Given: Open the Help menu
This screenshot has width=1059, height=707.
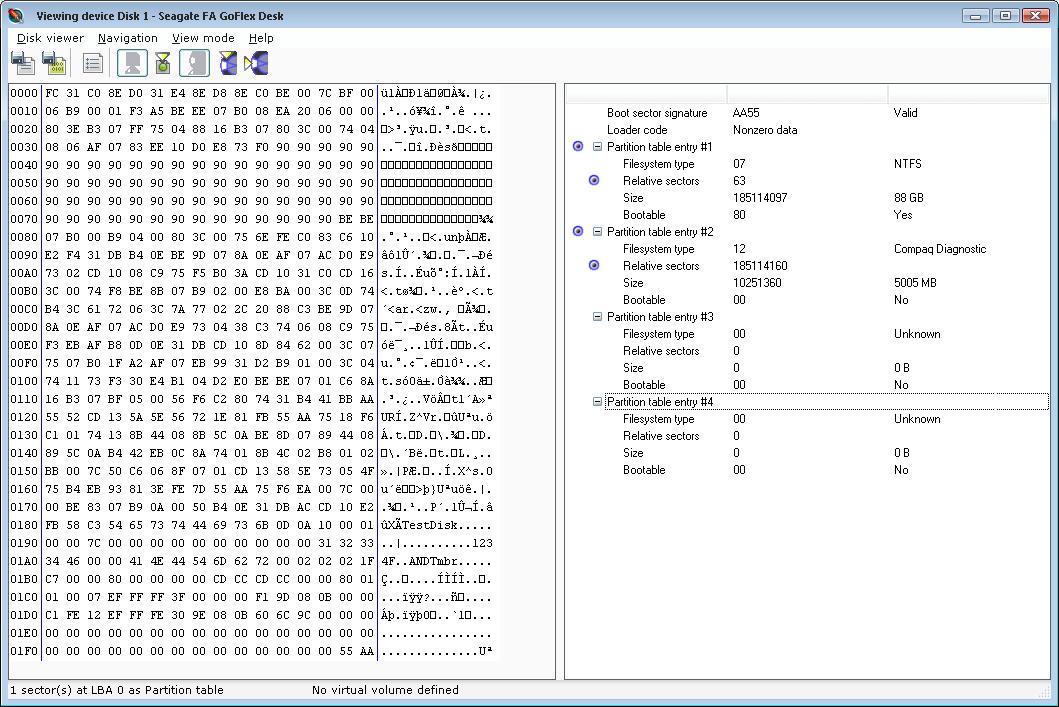Looking at the screenshot, I should pyautogui.click(x=261, y=38).
